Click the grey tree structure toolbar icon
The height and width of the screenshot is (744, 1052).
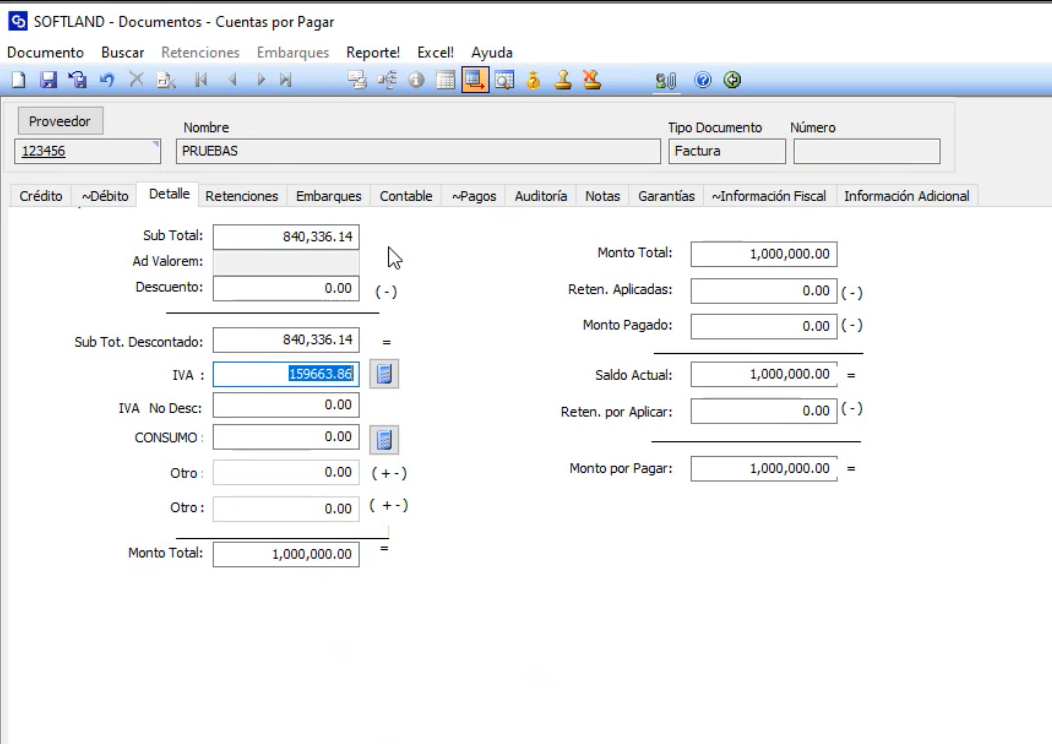point(387,81)
